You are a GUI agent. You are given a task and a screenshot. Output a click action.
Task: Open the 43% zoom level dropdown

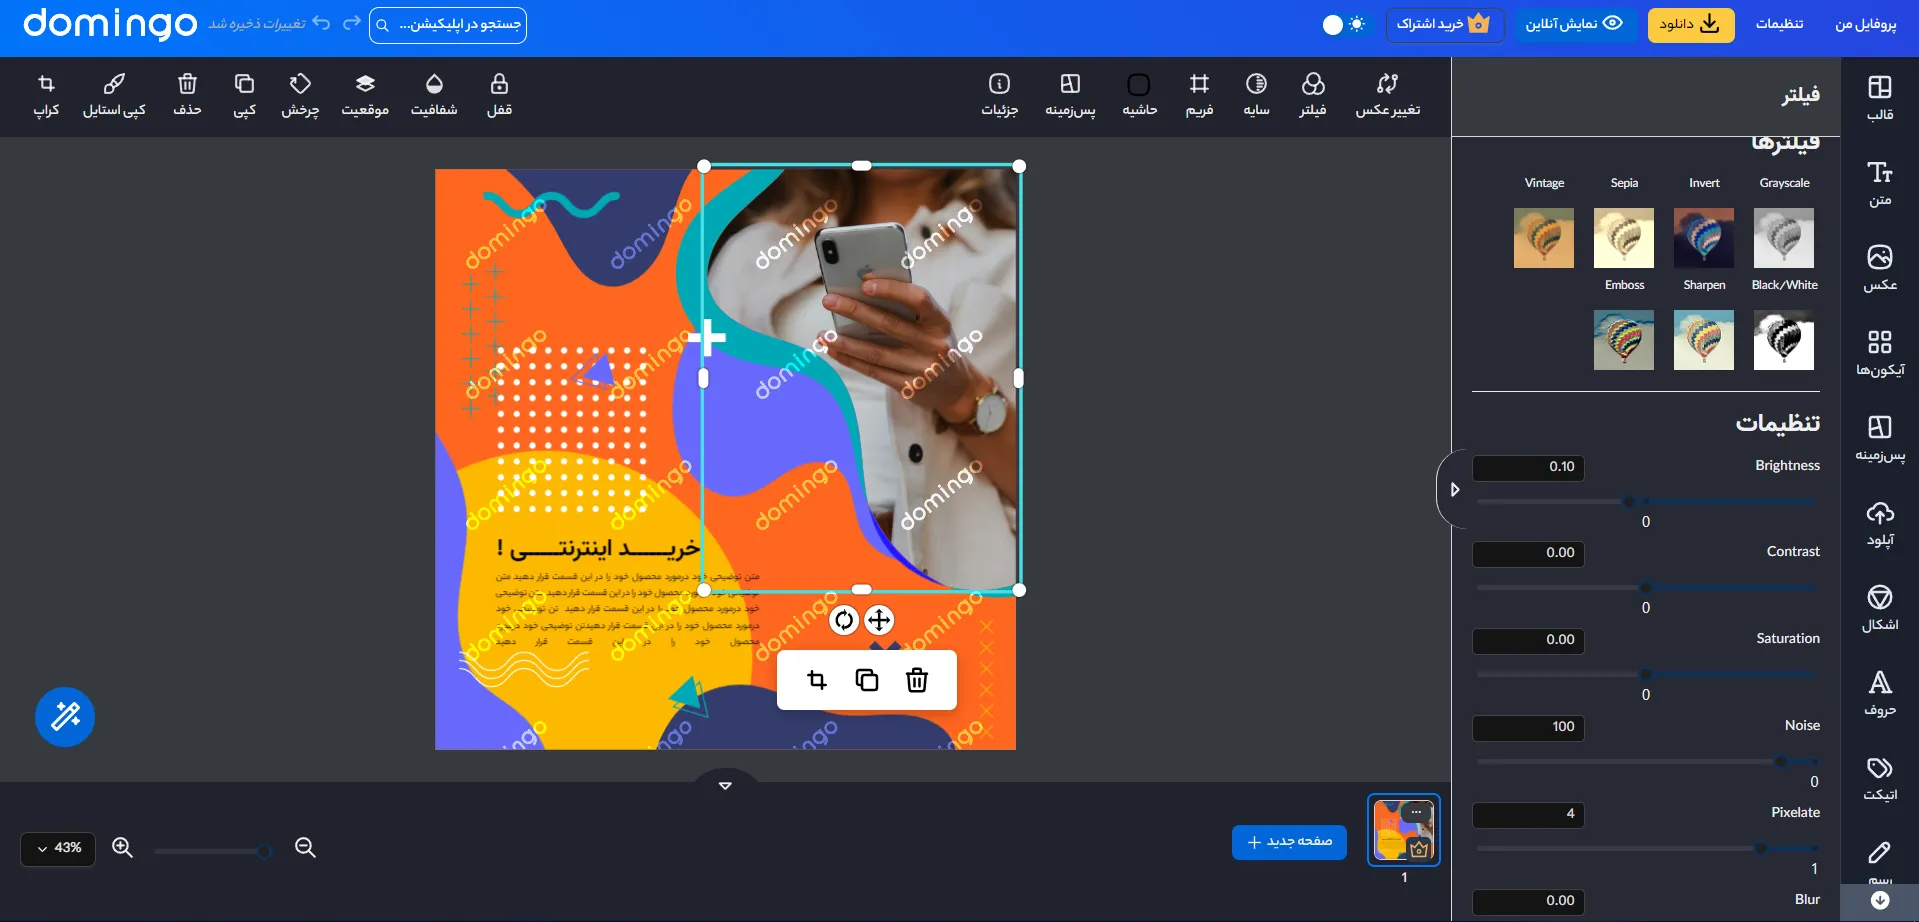click(58, 848)
